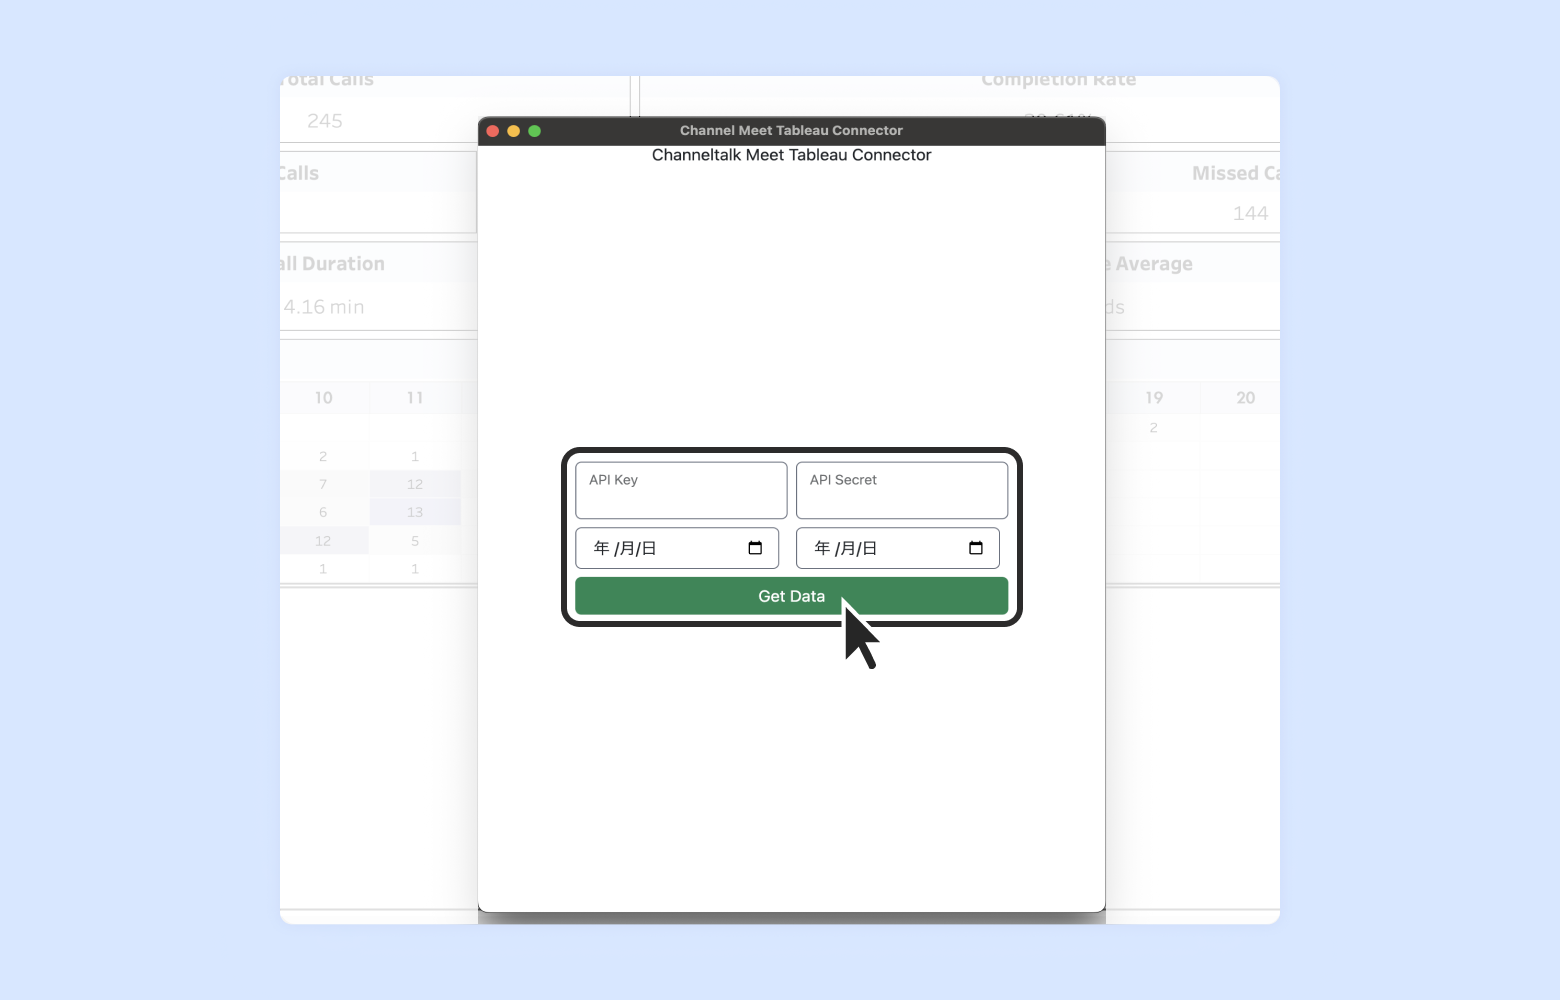Click the "6" cell in the background table

point(323,512)
